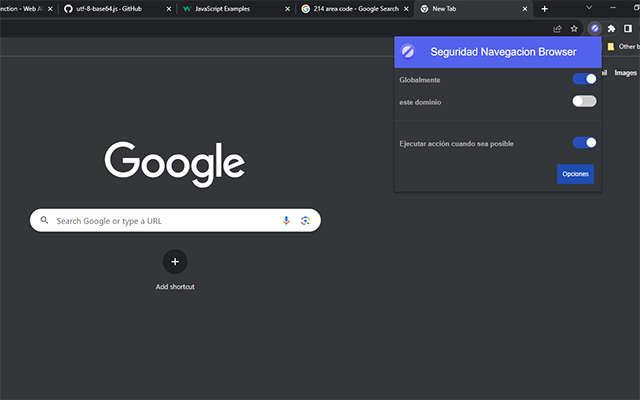
Task: Click the Seguridad Navegacion extension toolbar icon
Action: click(595, 29)
